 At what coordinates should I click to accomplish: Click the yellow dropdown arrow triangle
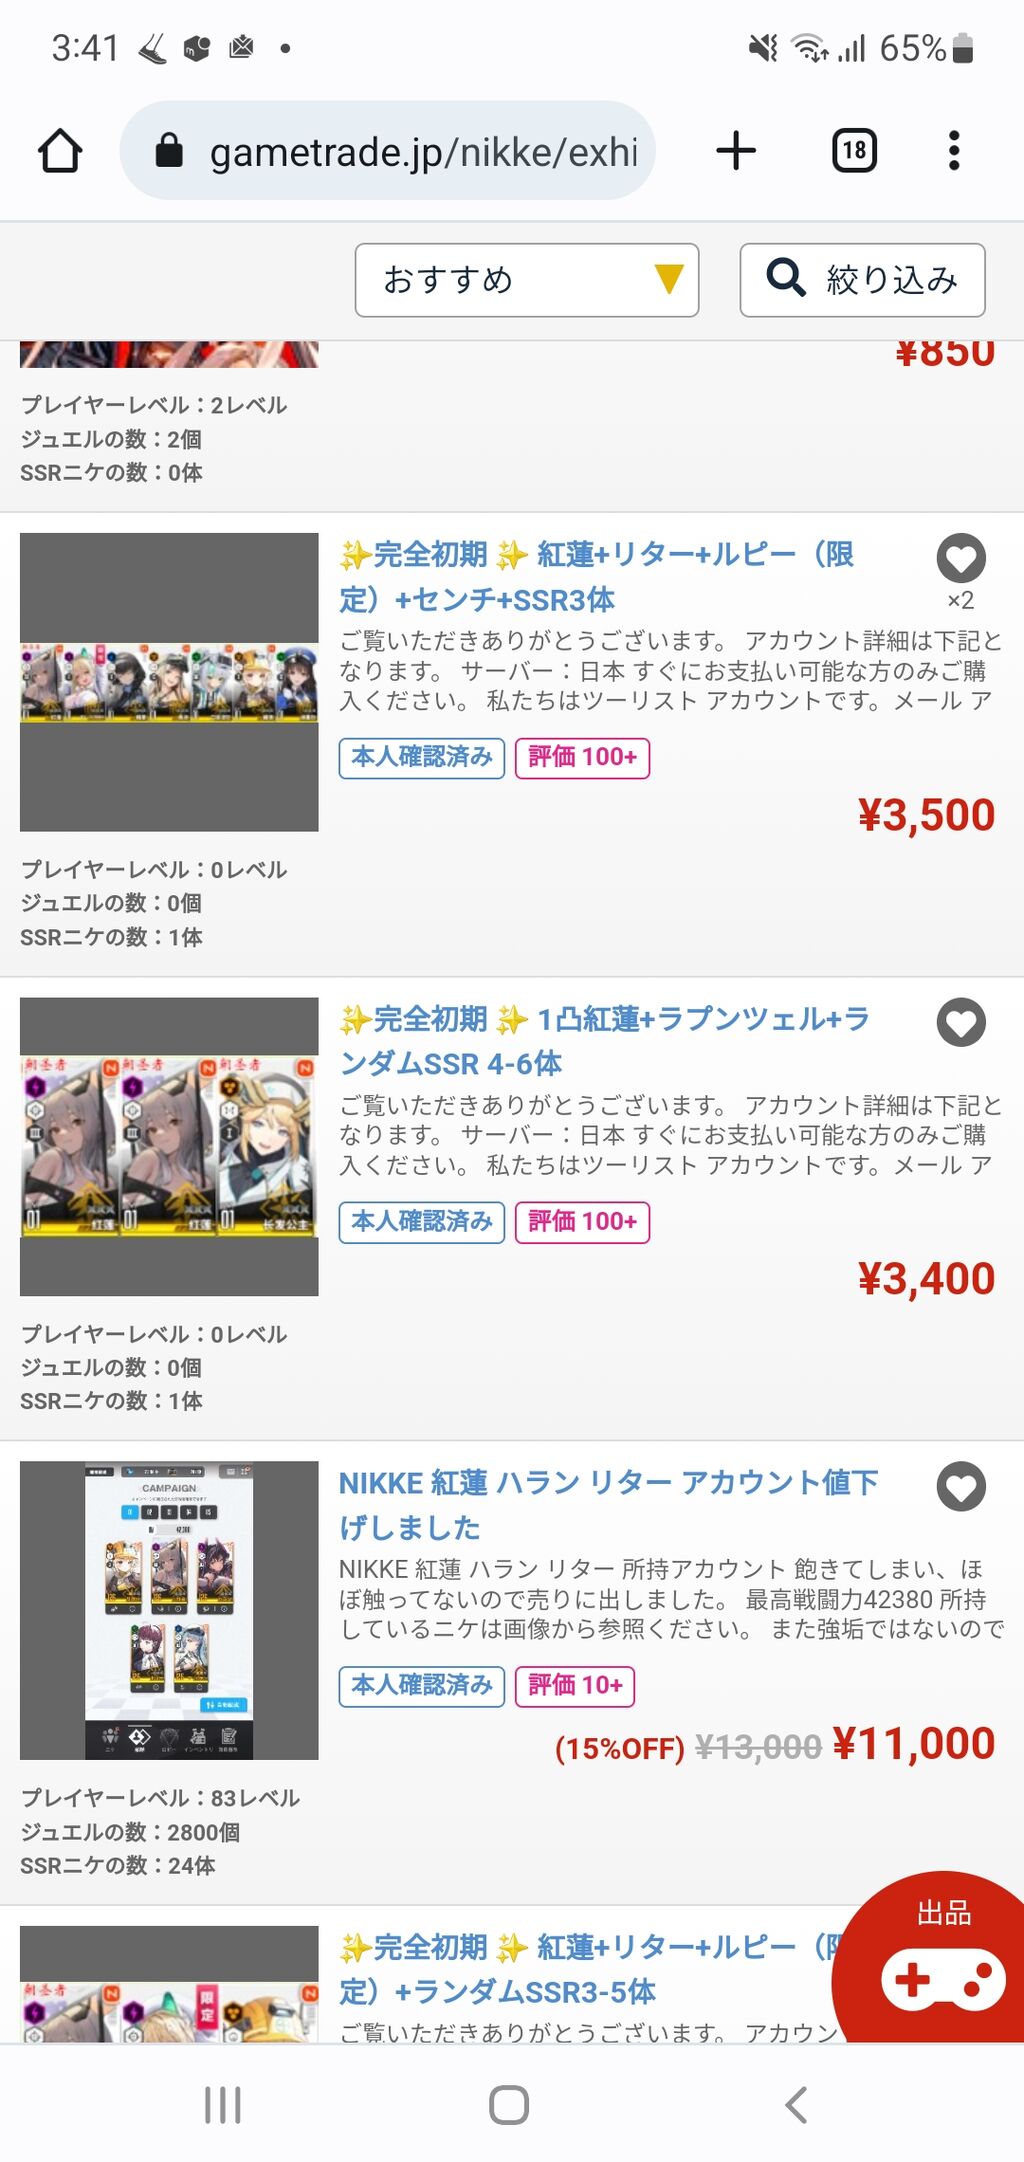[668, 279]
